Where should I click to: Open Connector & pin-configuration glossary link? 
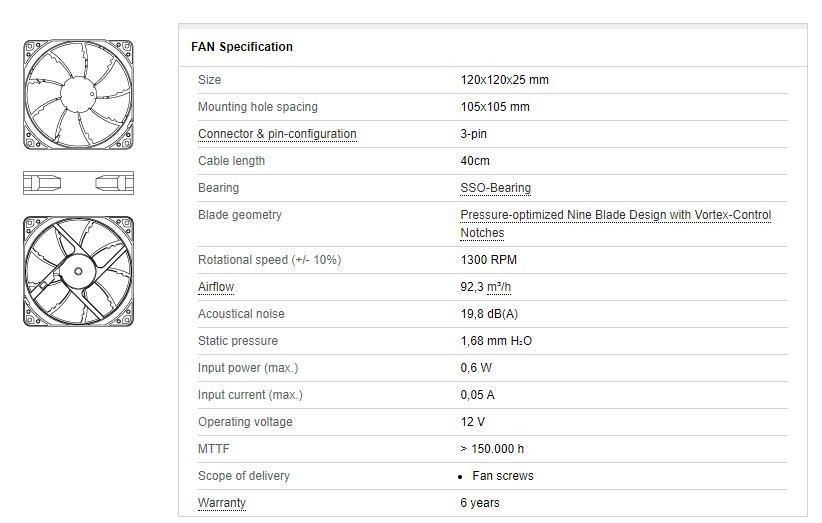(277, 134)
